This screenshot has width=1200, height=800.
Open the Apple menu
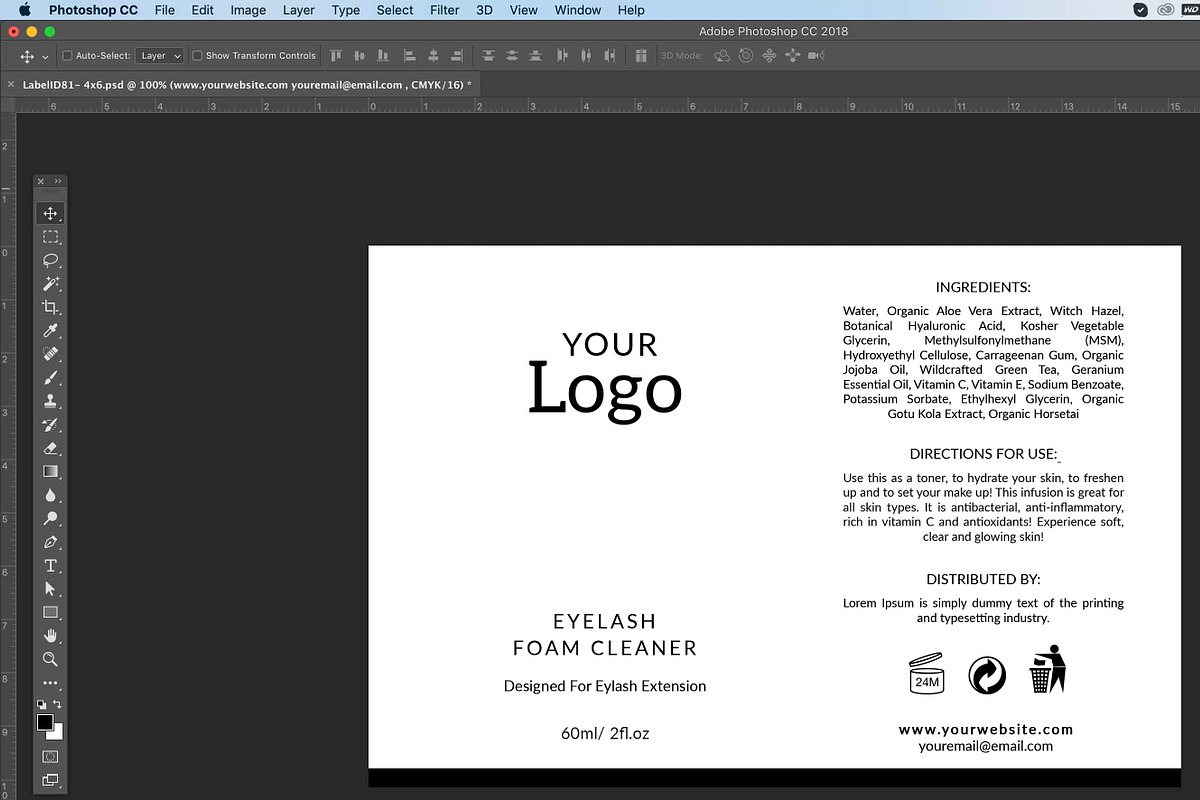25,10
